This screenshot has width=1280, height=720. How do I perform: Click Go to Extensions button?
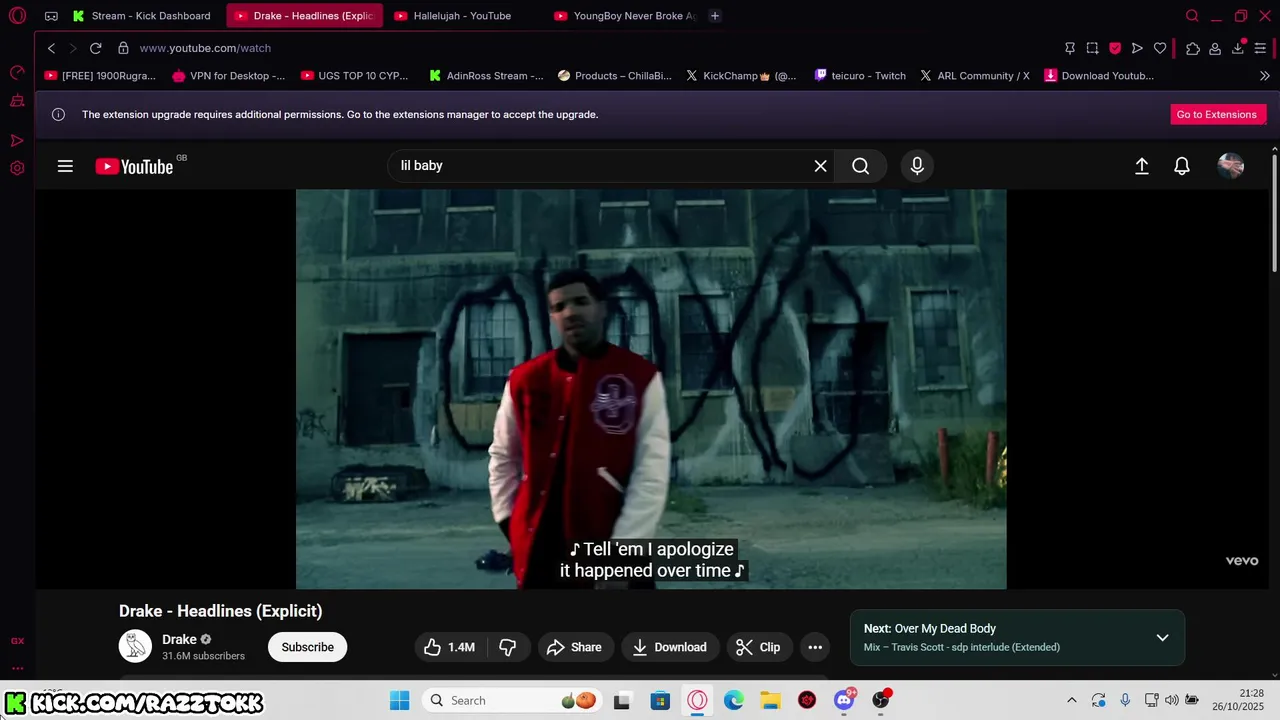pos(1217,114)
